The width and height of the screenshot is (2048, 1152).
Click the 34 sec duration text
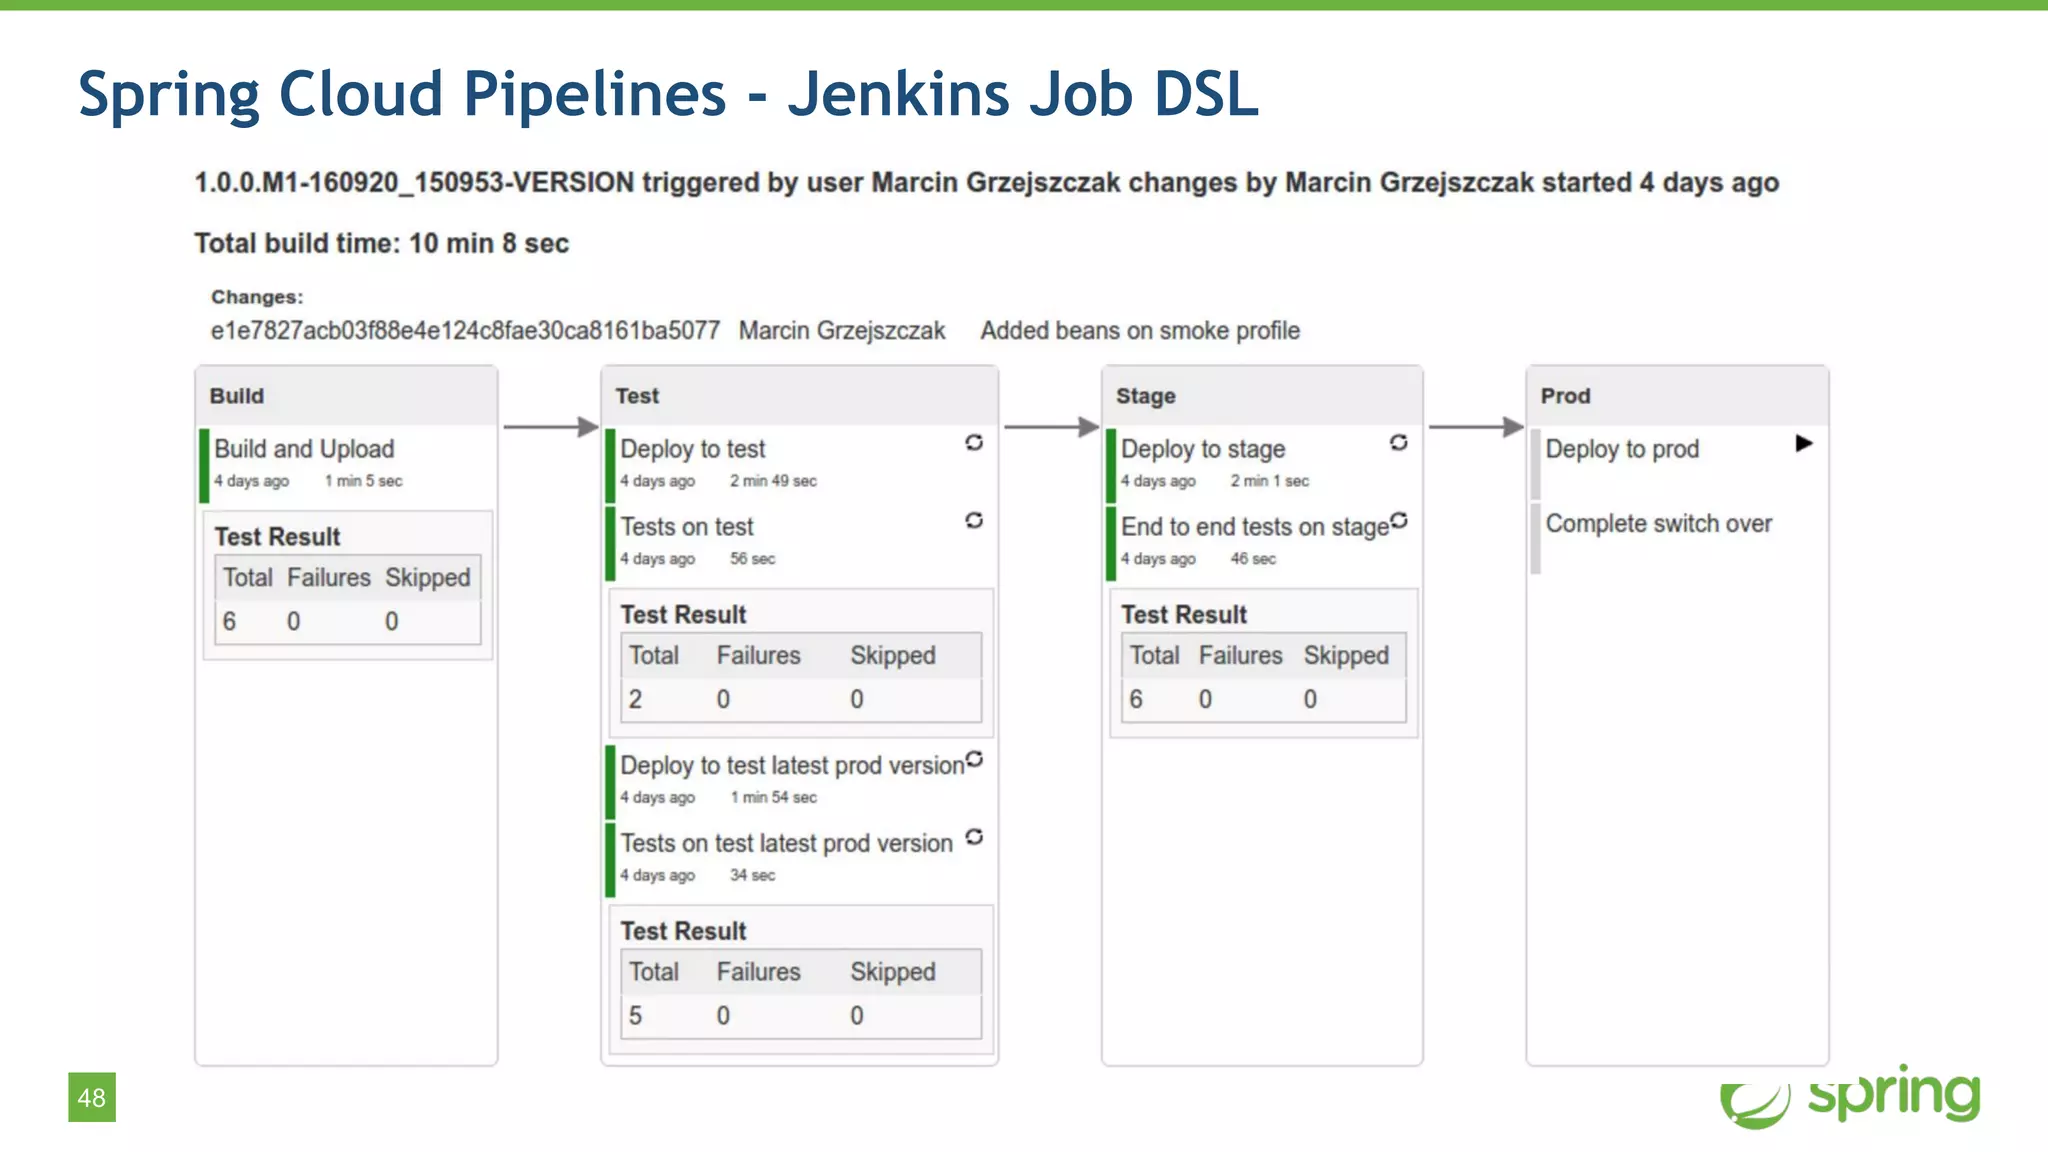pos(752,875)
